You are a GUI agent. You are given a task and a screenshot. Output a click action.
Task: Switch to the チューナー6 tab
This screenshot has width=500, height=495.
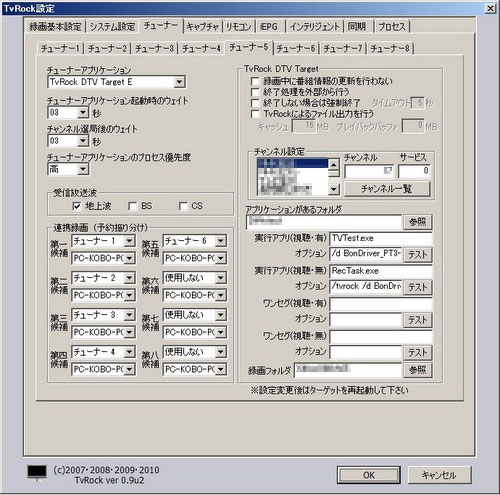coord(296,49)
